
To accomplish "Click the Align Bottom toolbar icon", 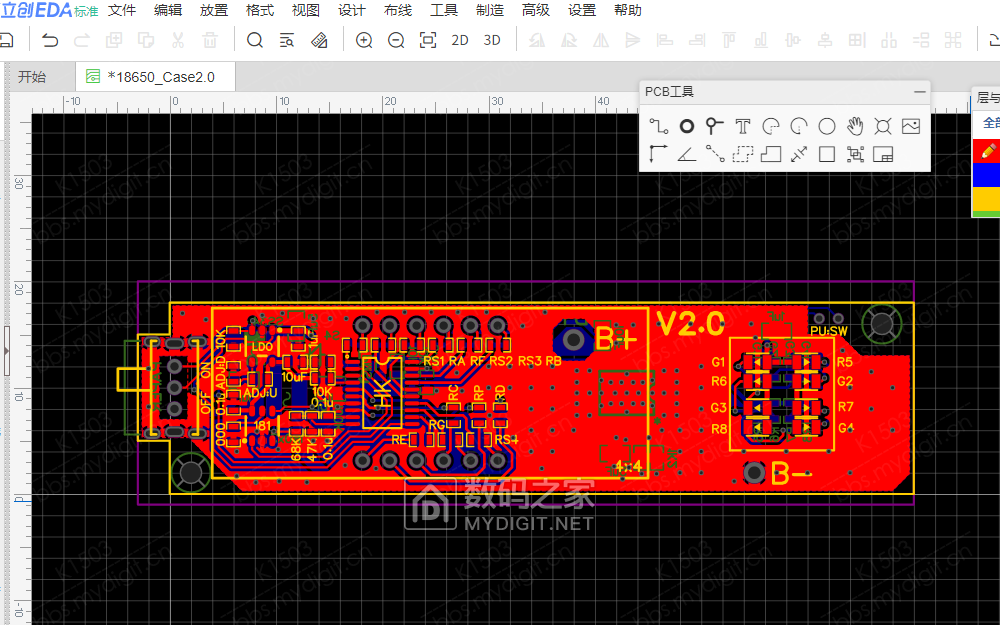I will (761, 40).
